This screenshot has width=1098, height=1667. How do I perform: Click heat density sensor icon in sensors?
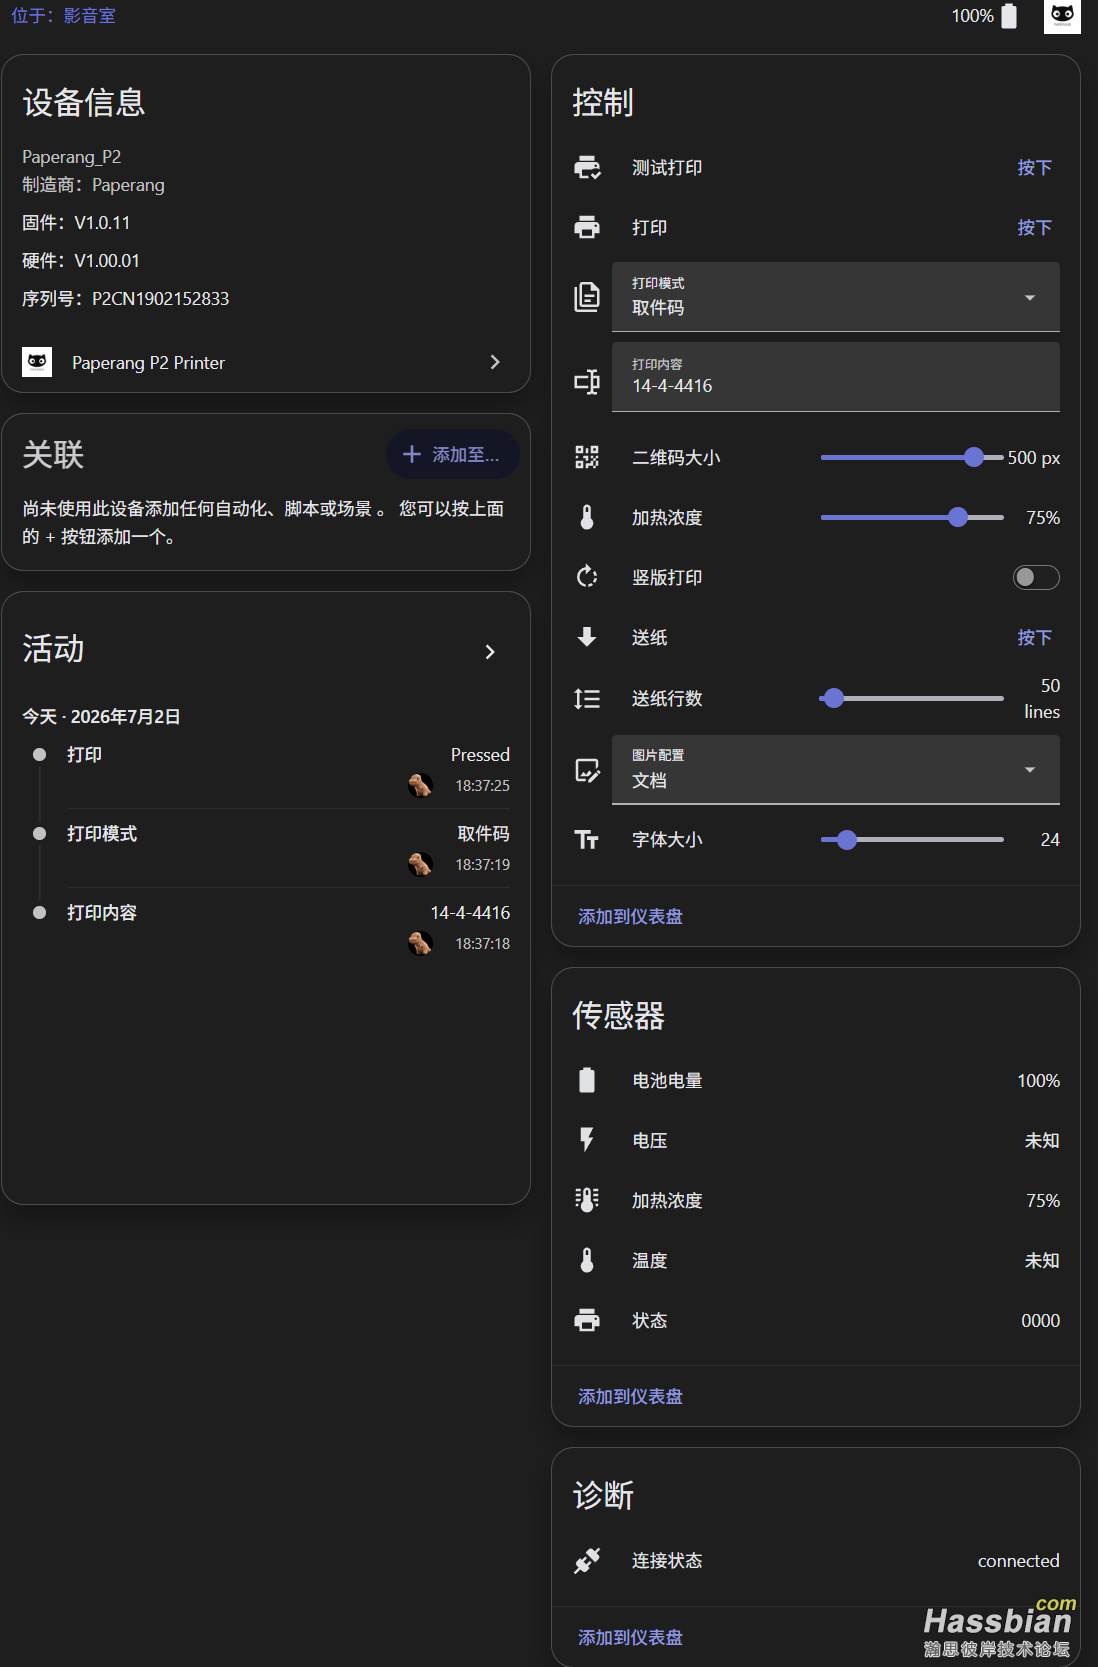click(587, 1200)
